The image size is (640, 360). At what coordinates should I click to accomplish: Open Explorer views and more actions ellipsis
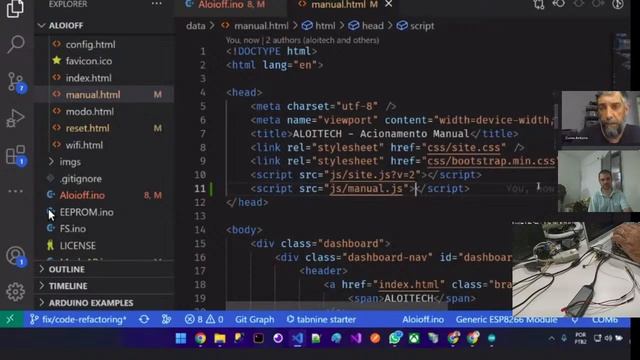[x=157, y=4]
